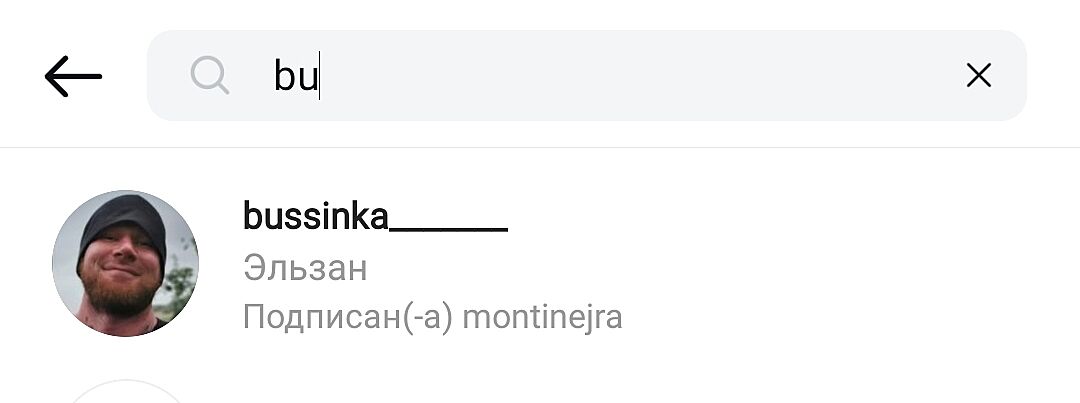The height and width of the screenshot is (403, 1080).
Task: Open the bussinka_______ username result
Action: click(375, 216)
